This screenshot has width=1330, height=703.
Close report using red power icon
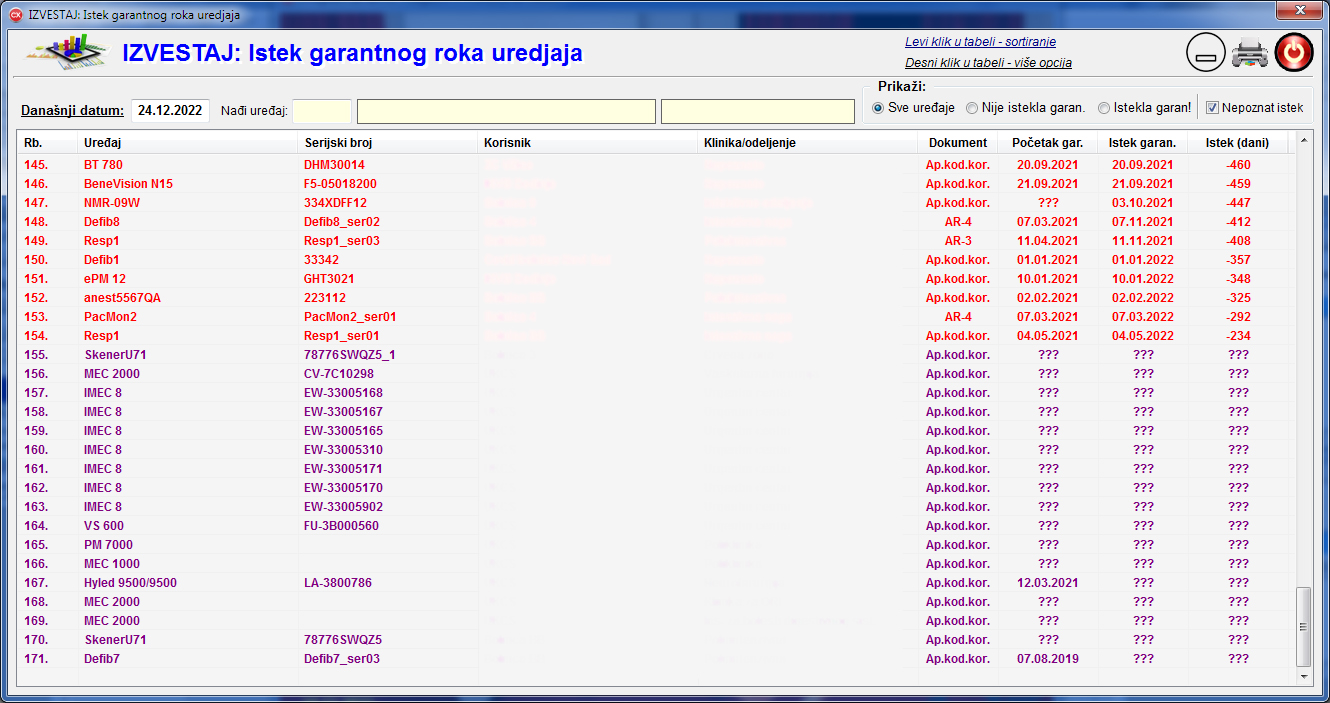[x=1294, y=53]
